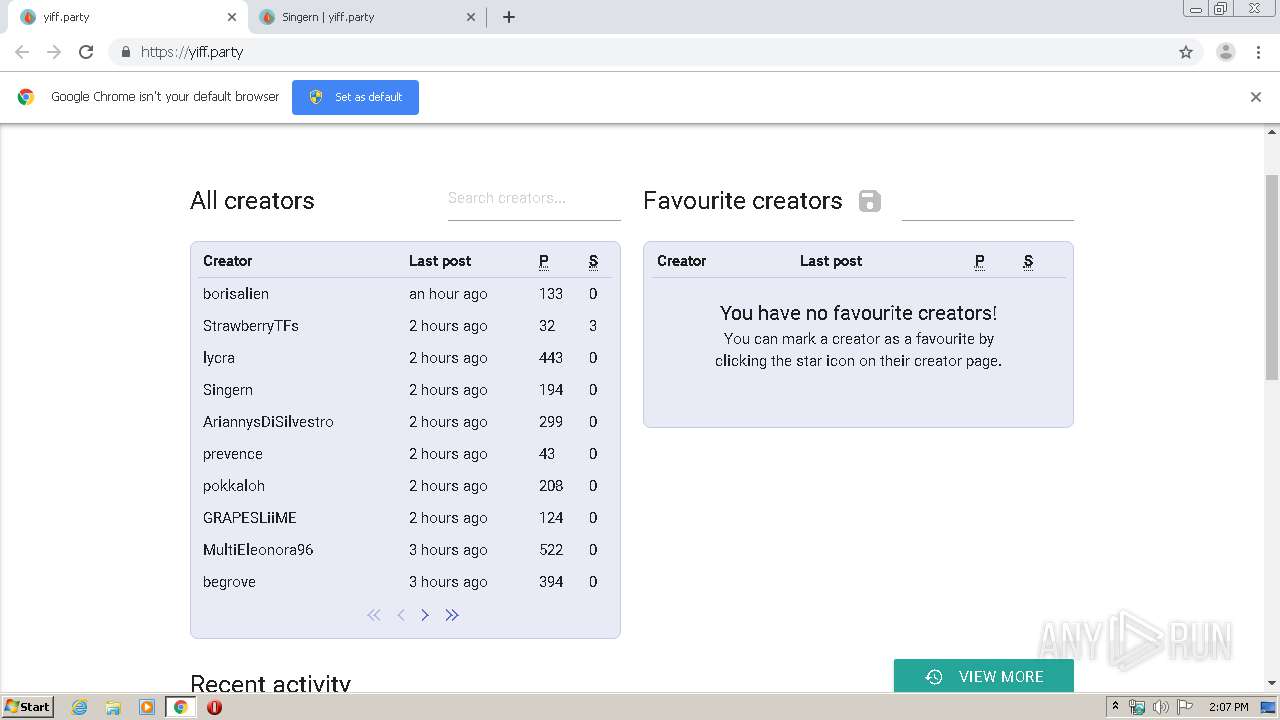Click the save favourites floppy icon

(x=870, y=201)
